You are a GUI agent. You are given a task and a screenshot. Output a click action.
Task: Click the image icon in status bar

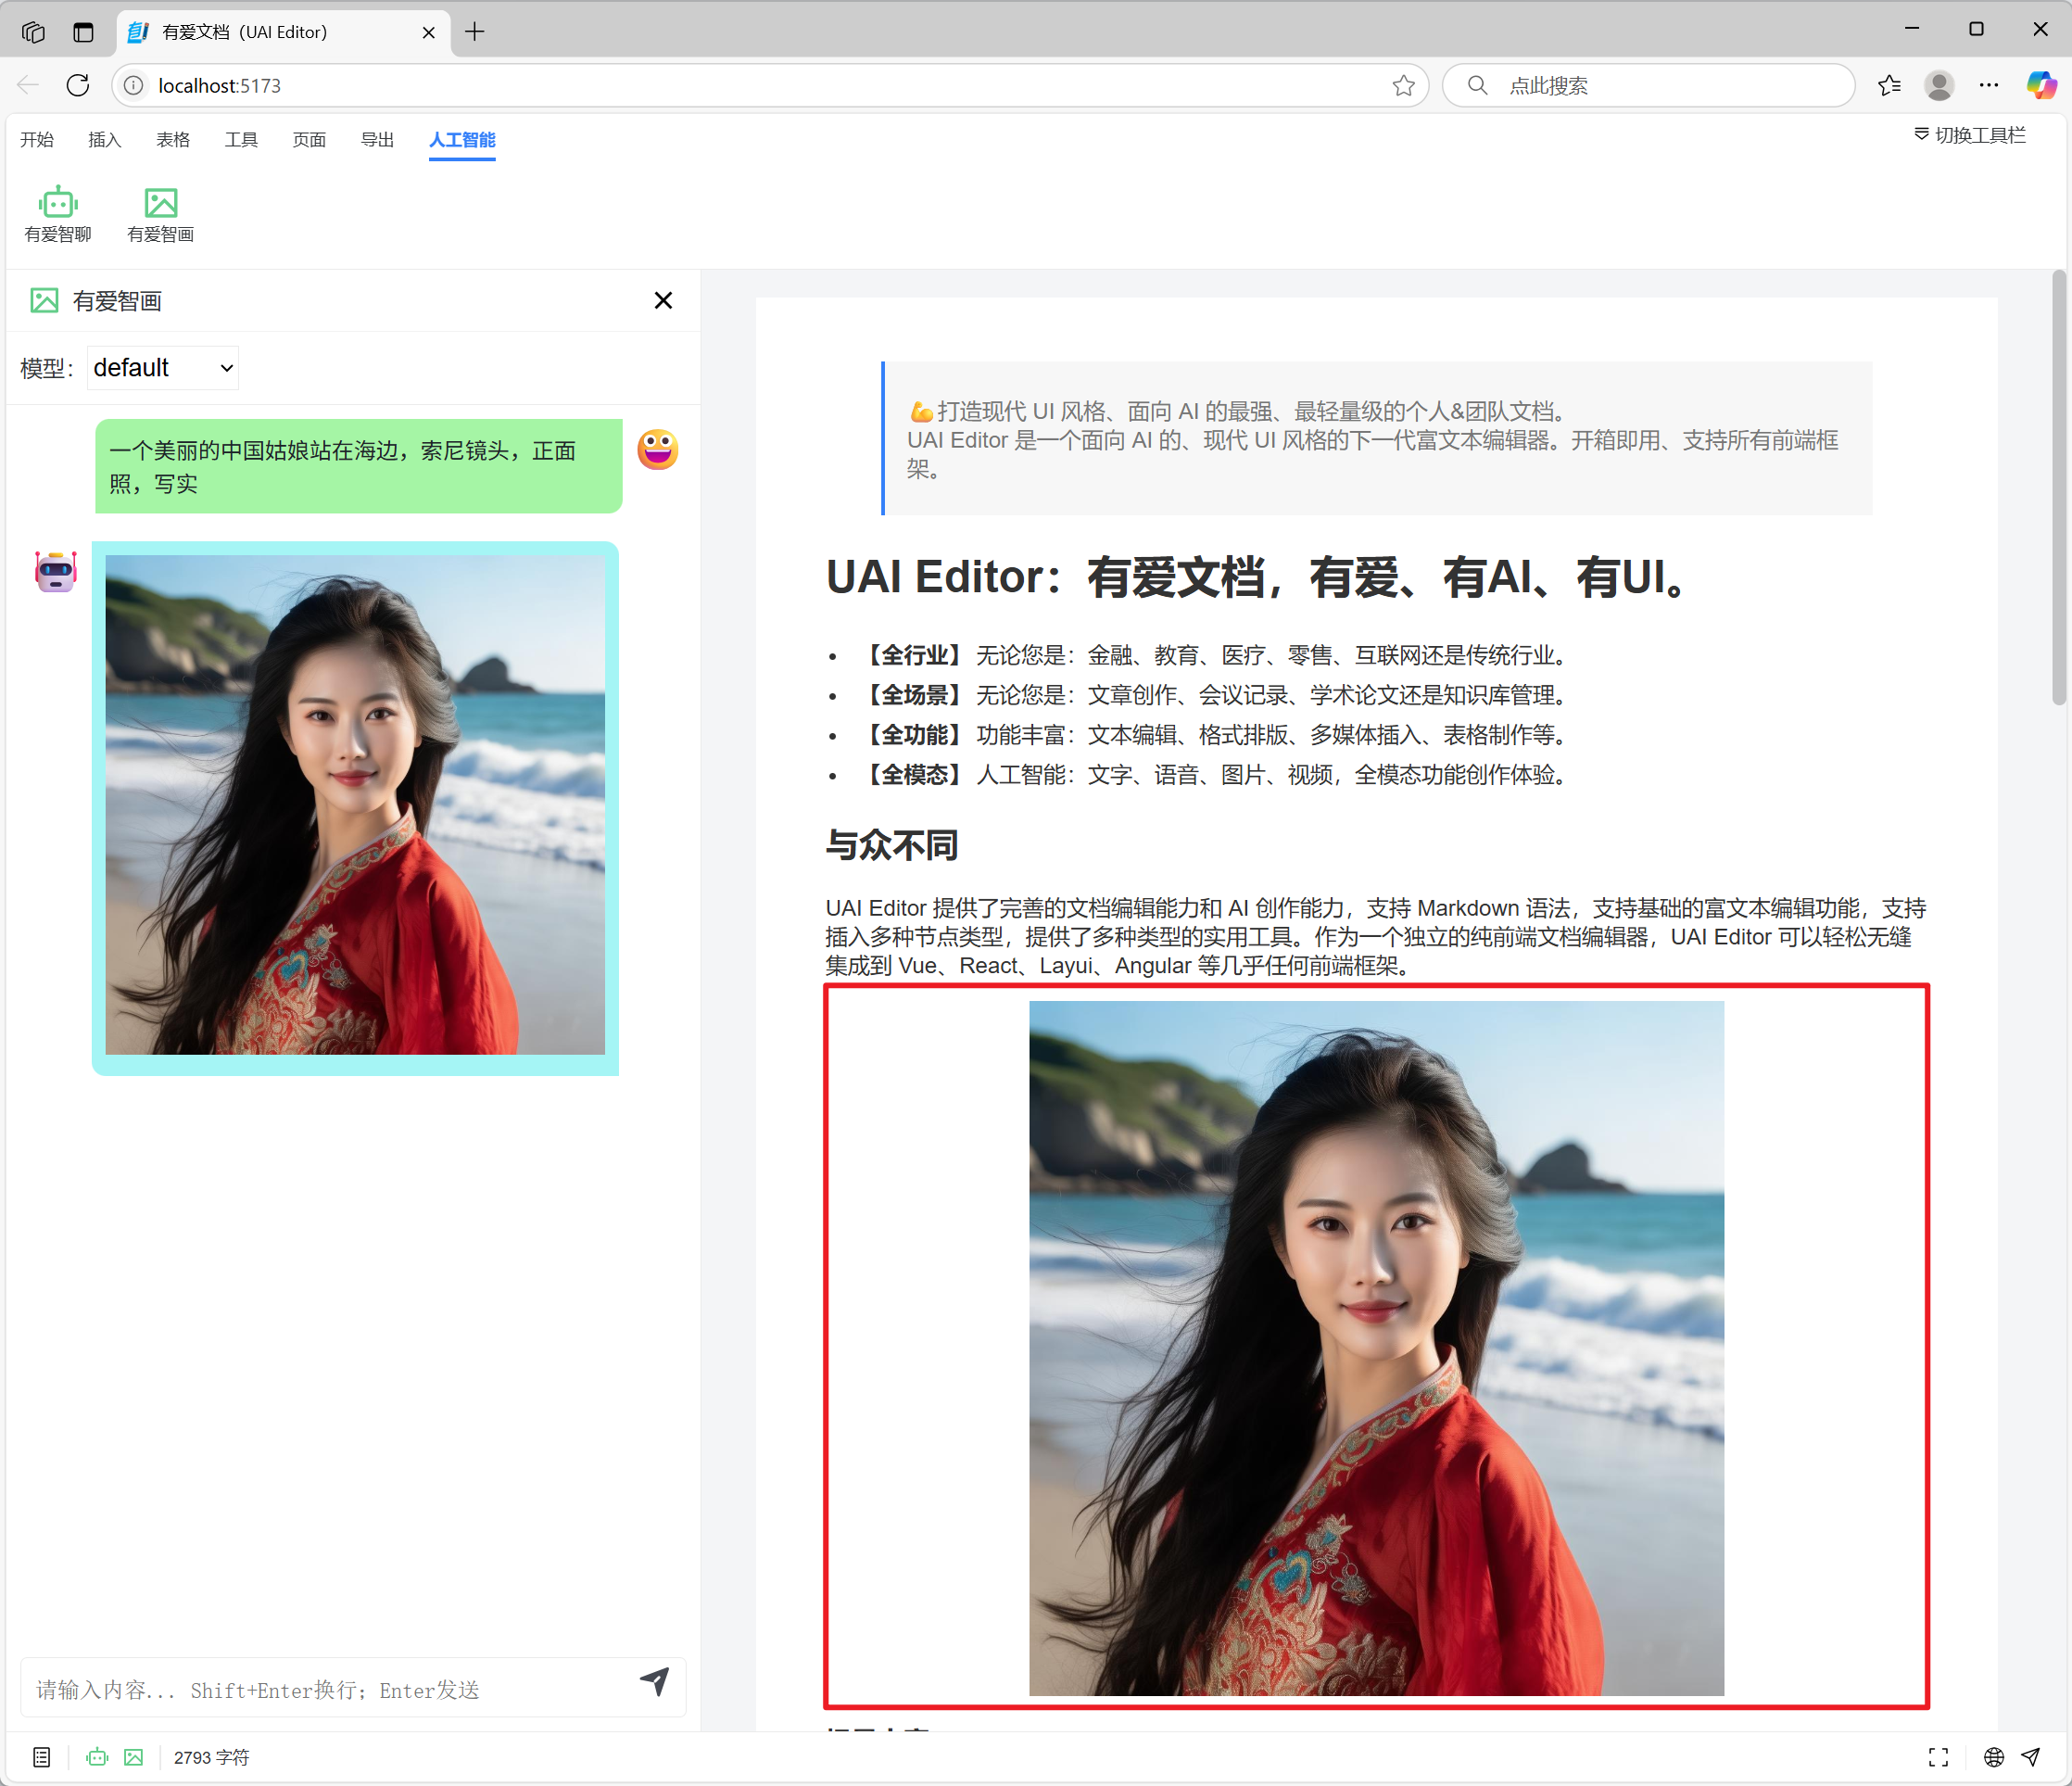(x=134, y=1757)
